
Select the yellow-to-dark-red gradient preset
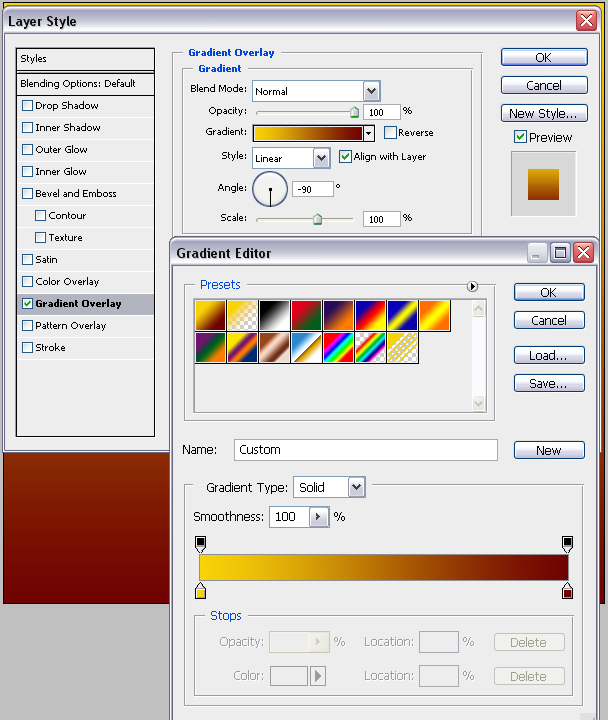point(210,315)
